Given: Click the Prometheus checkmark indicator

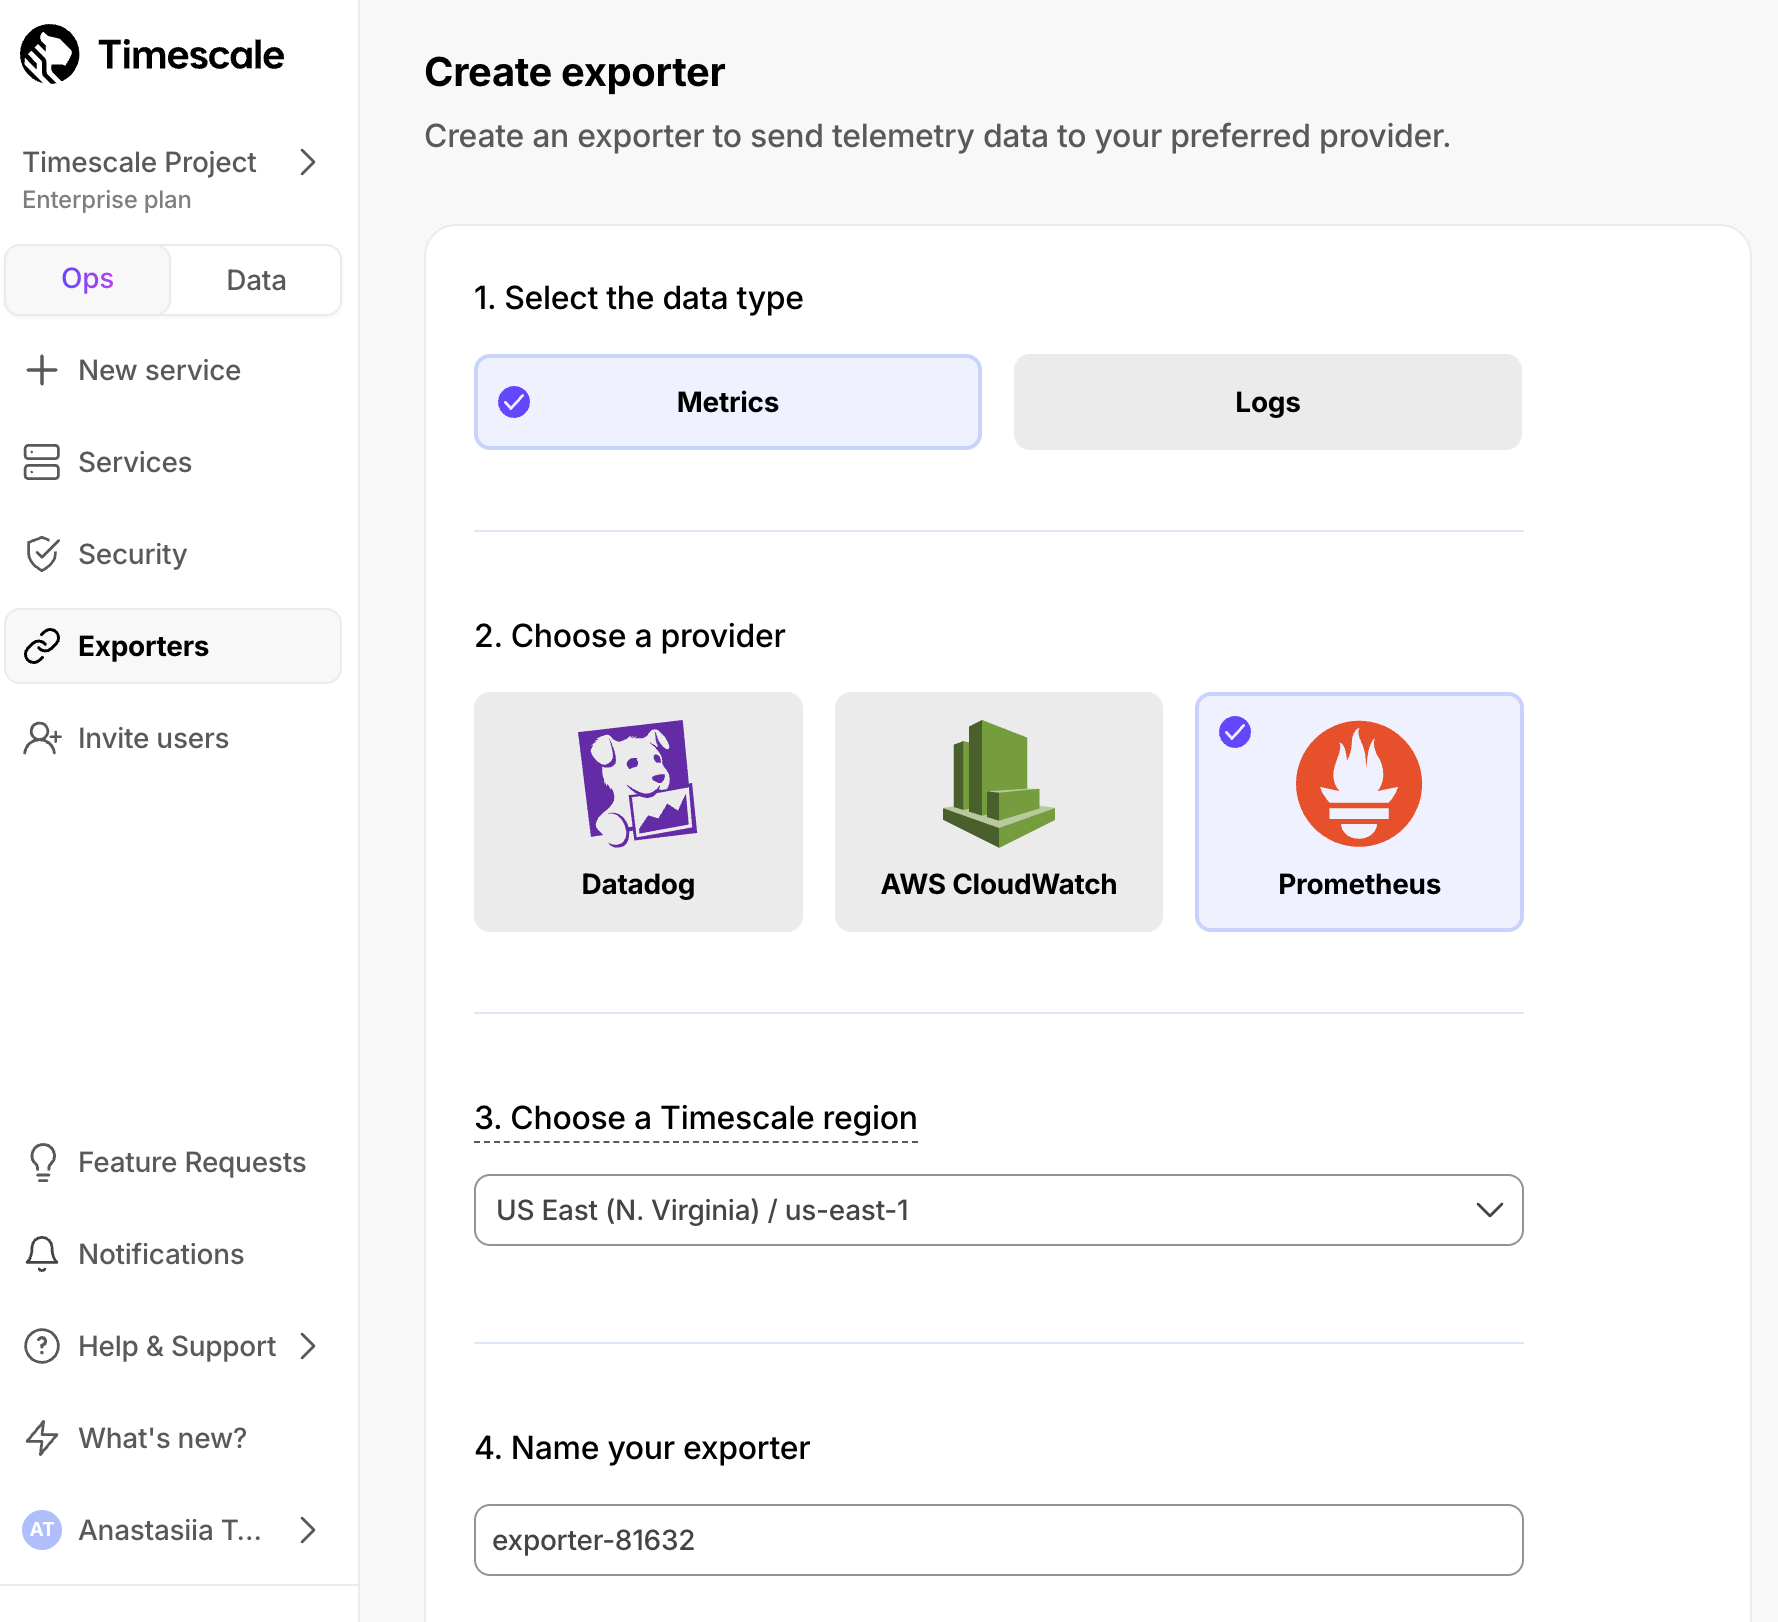Looking at the screenshot, I should pyautogui.click(x=1235, y=732).
